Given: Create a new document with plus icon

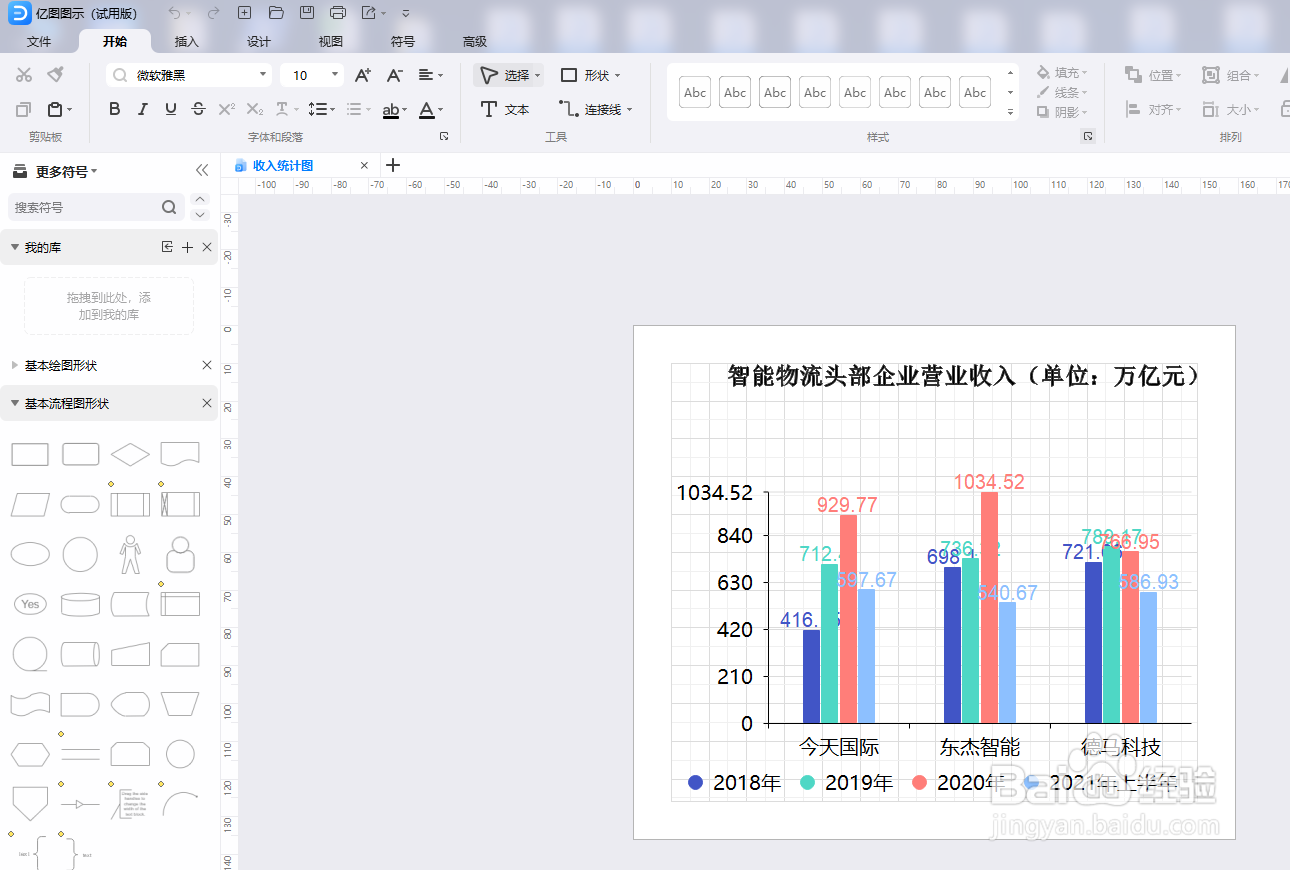Looking at the screenshot, I should pyautogui.click(x=245, y=13).
